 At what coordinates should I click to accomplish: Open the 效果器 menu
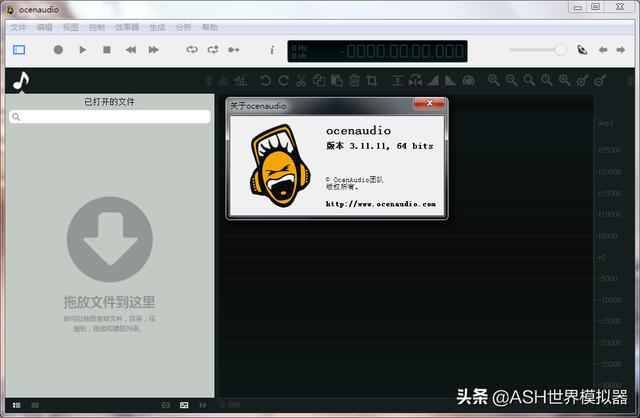pos(127,28)
